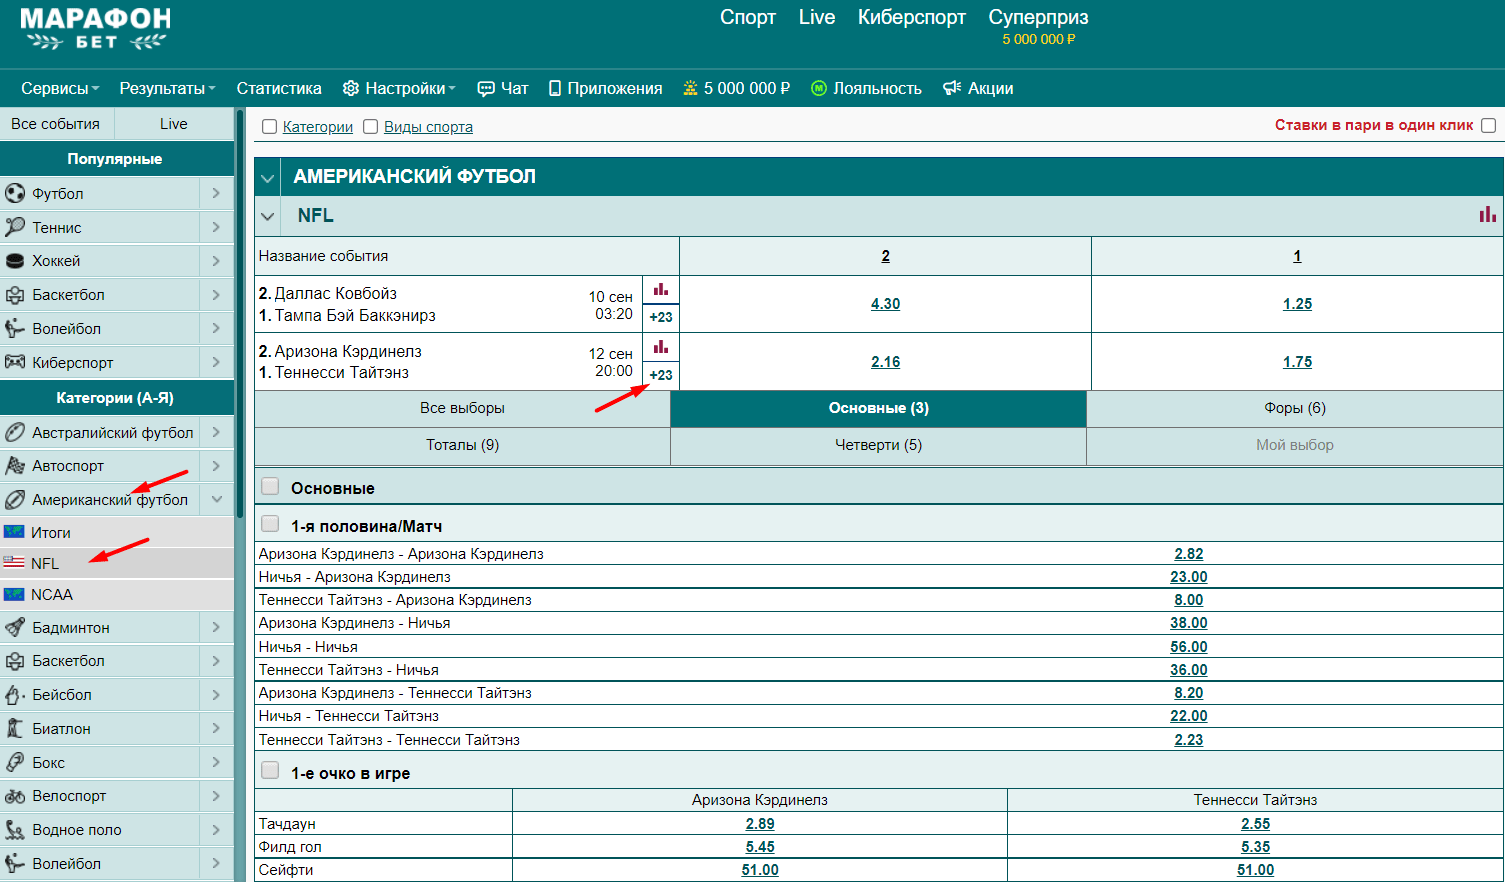
Task: Click the NFL league statistics chart icon
Action: tap(1488, 214)
